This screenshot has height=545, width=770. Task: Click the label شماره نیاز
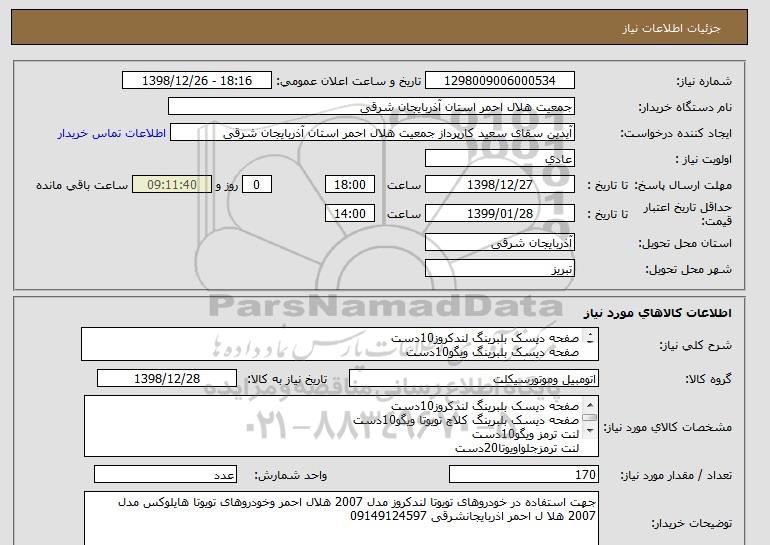click(705, 81)
